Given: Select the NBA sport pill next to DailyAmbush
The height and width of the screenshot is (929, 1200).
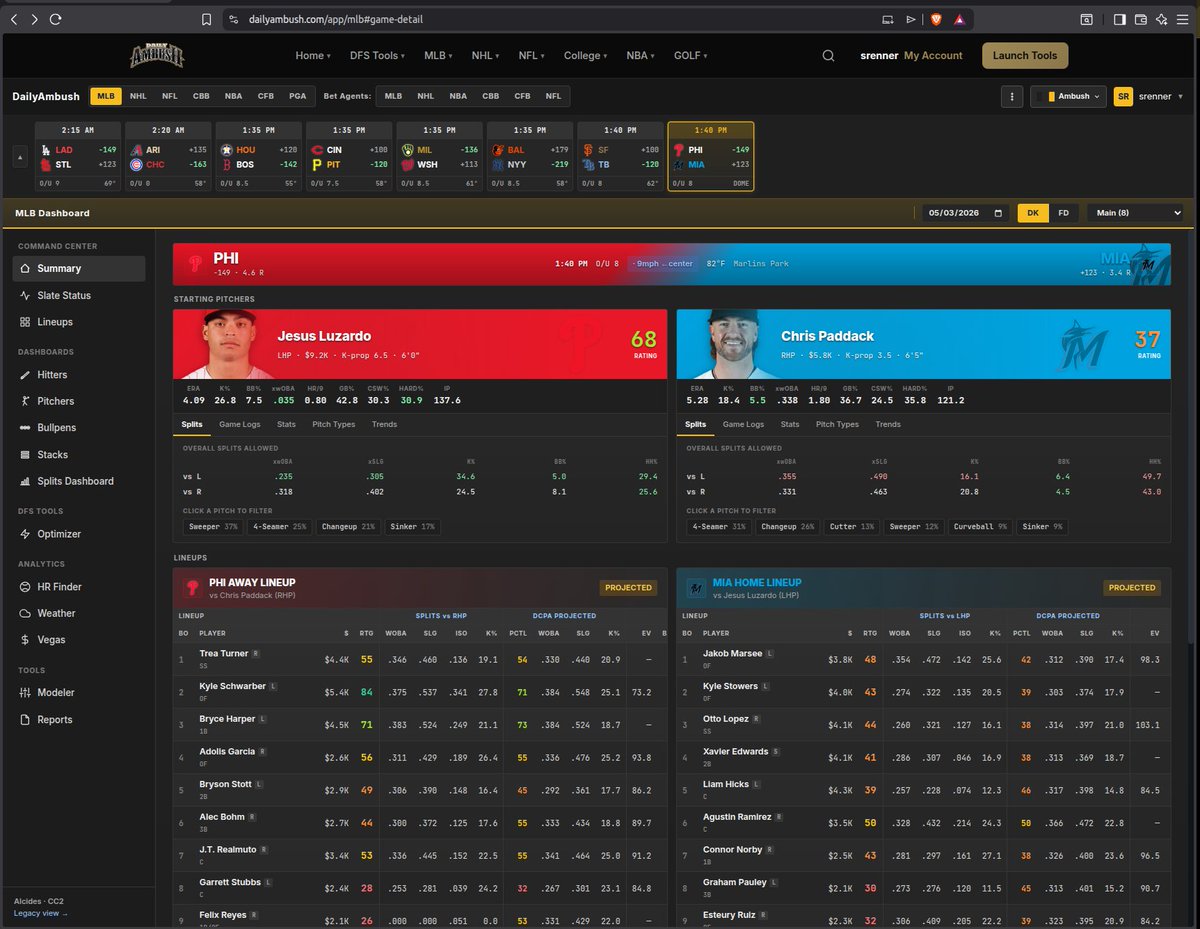Looking at the screenshot, I should point(233,96).
